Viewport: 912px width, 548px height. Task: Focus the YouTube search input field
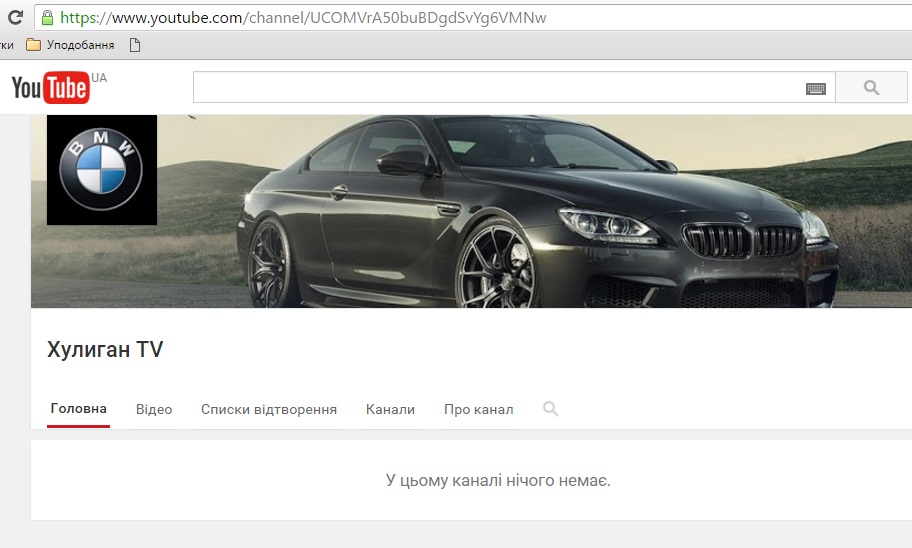pyautogui.click(x=514, y=88)
